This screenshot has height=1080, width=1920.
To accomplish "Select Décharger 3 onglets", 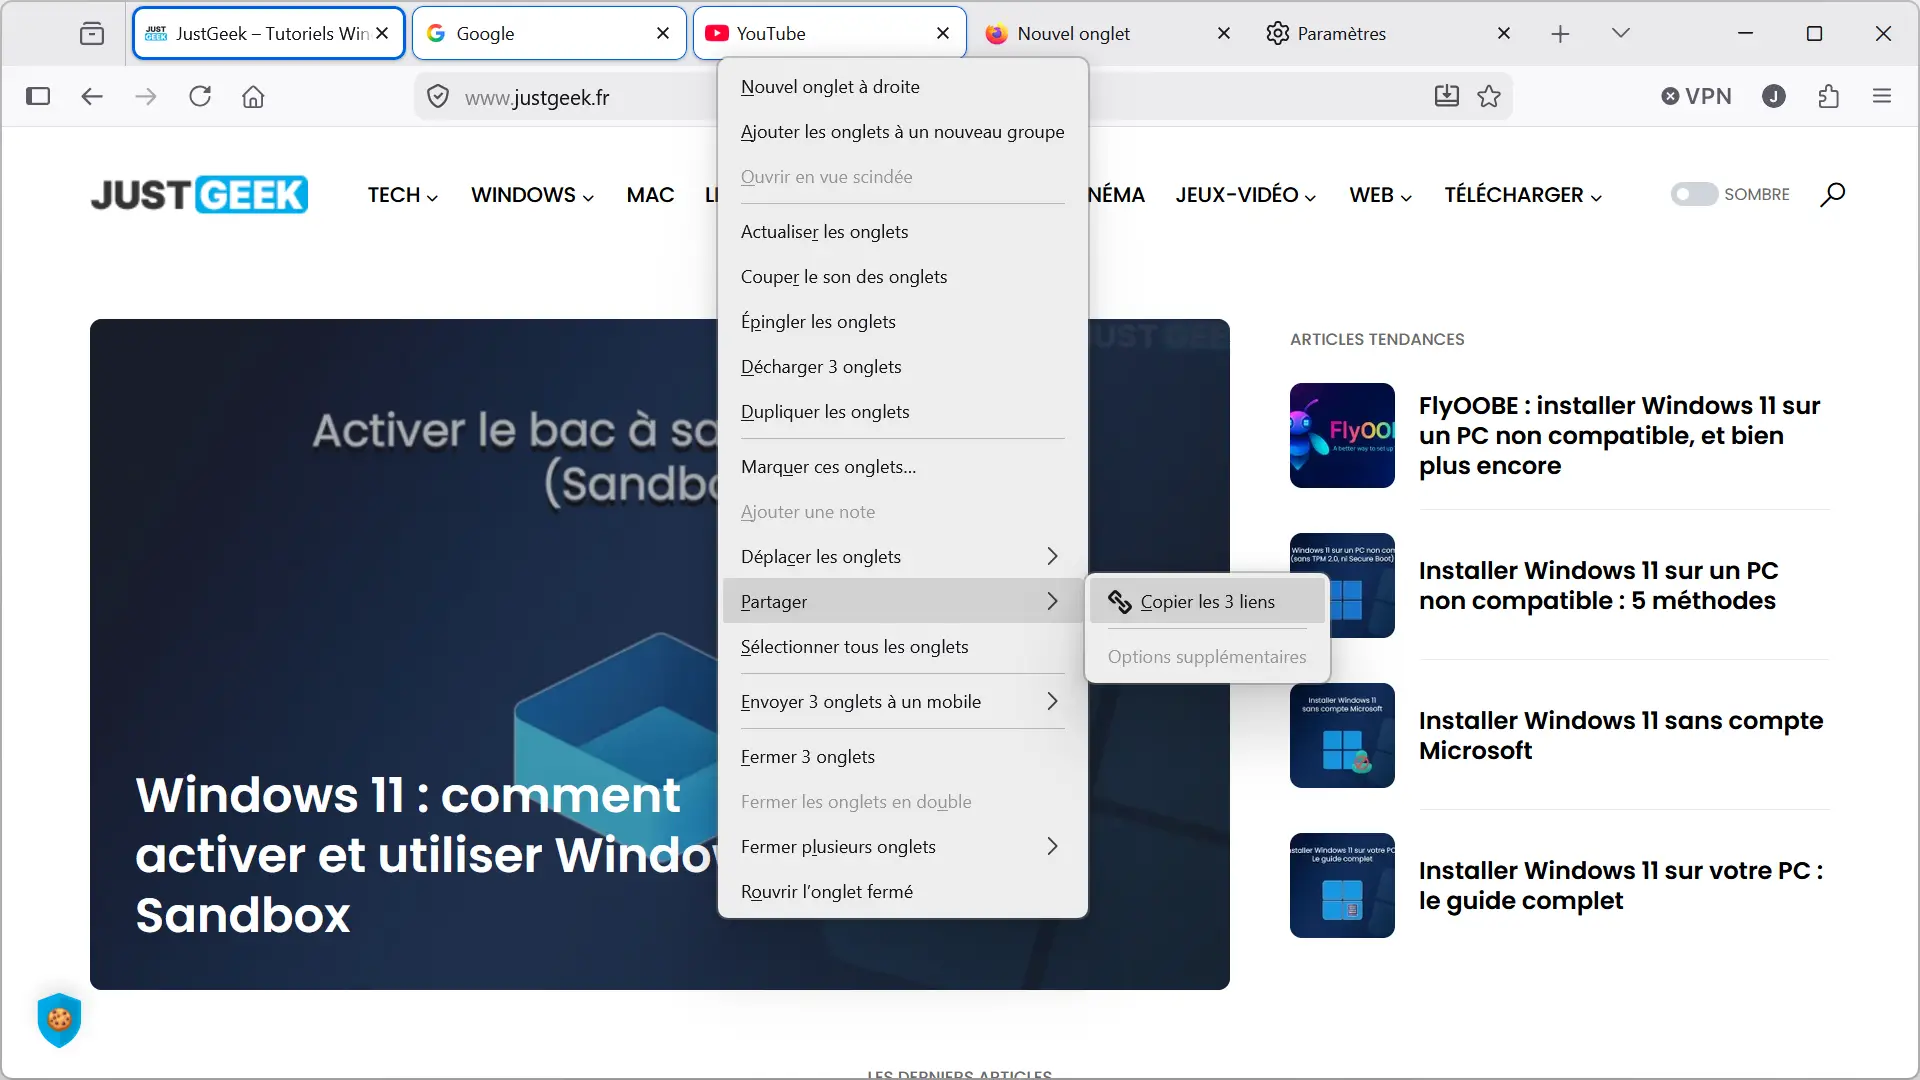I will tap(902, 366).
